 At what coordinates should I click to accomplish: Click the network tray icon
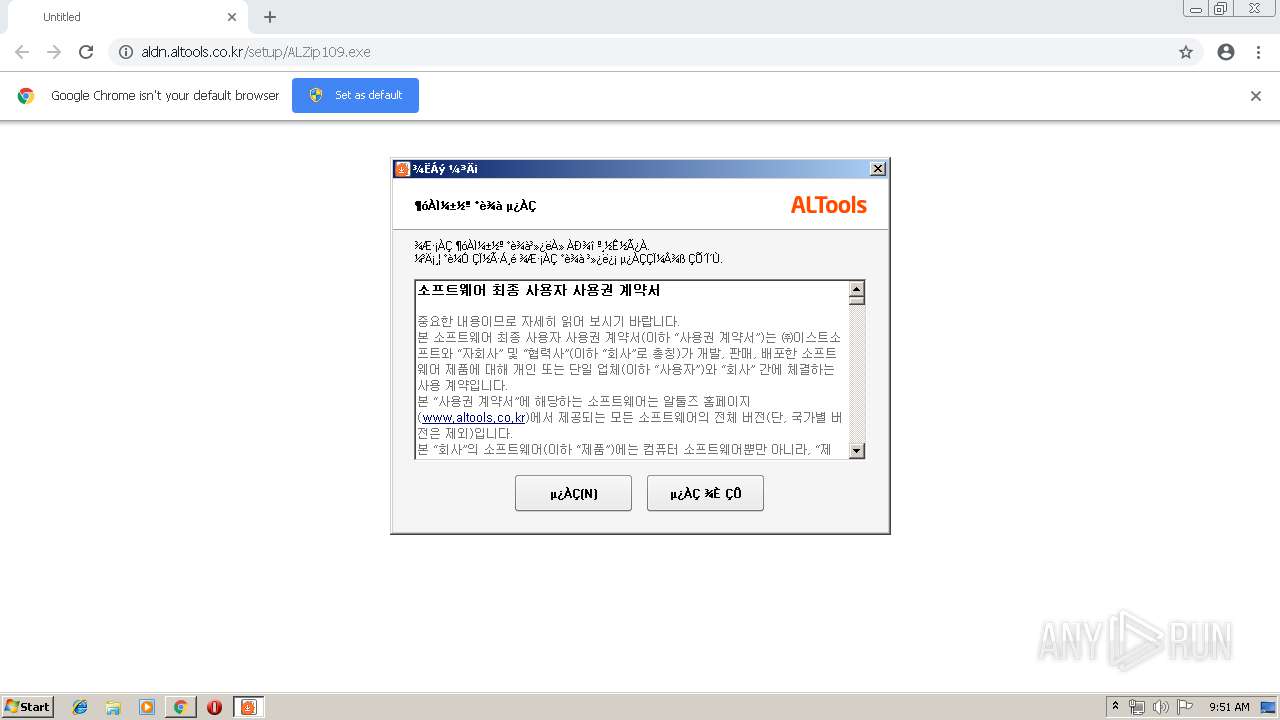(x=1137, y=707)
